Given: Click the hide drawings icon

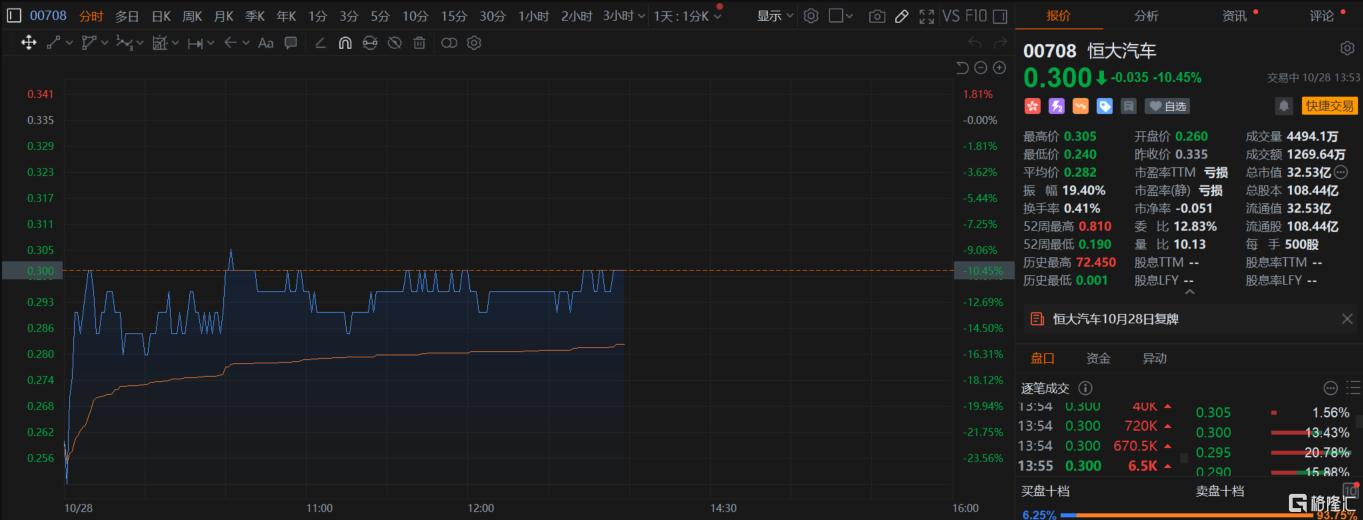Looking at the screenshot, I should tap(395, 43).
